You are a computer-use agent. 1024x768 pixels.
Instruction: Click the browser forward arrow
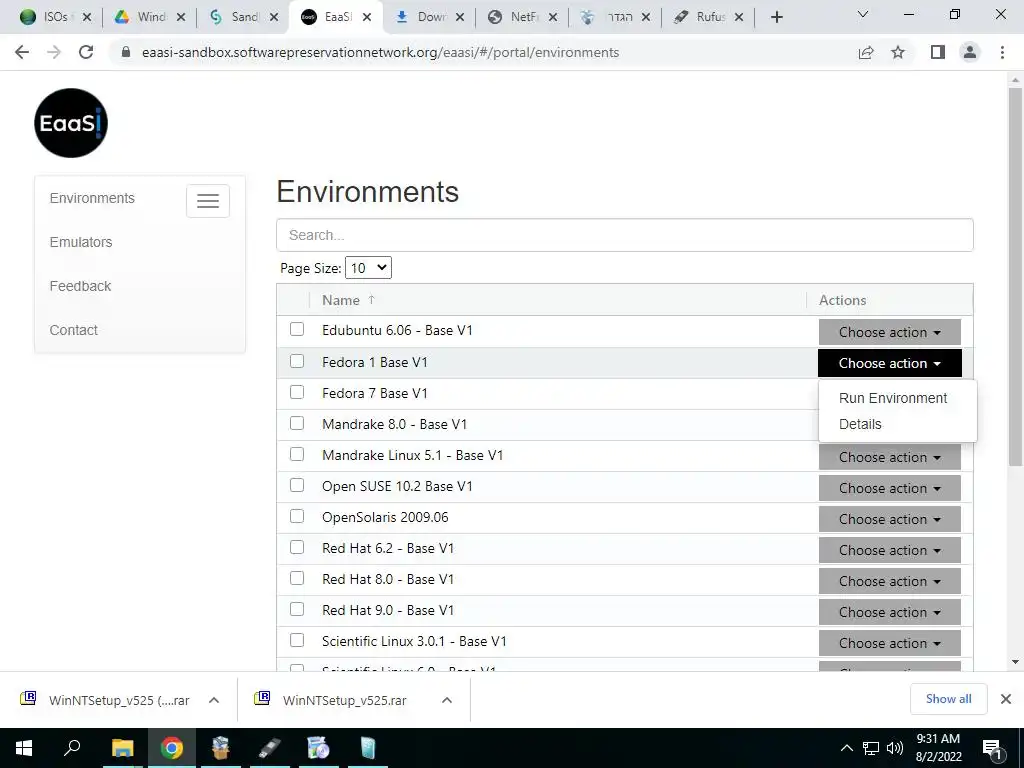pos(54,52)
